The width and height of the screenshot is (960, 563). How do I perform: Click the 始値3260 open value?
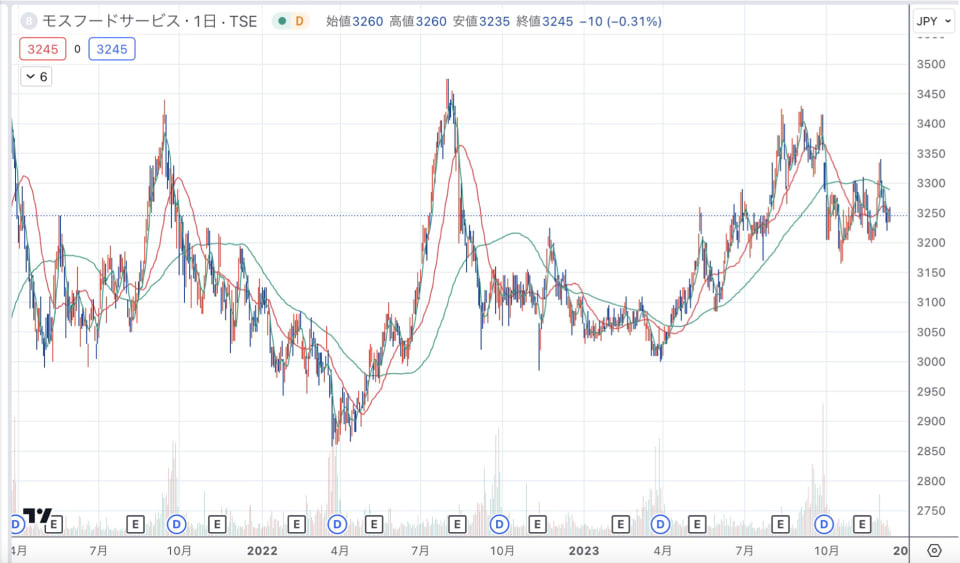pyautogui.click(x=354, y=21)
